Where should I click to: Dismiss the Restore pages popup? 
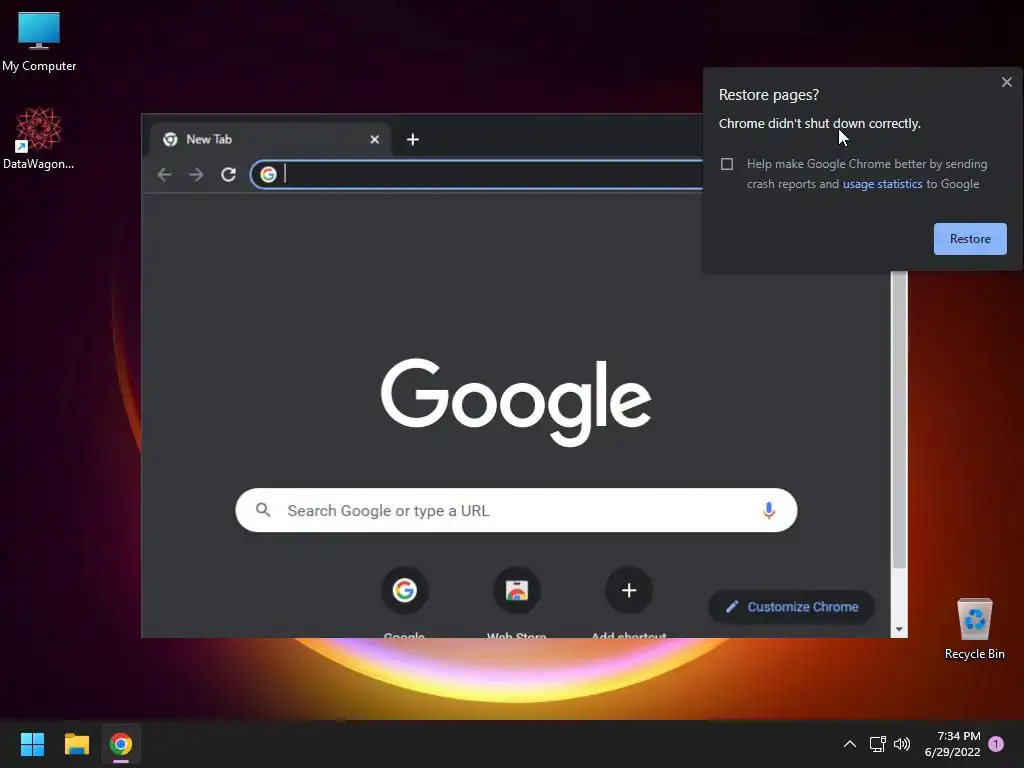[x=1006, y=82]
